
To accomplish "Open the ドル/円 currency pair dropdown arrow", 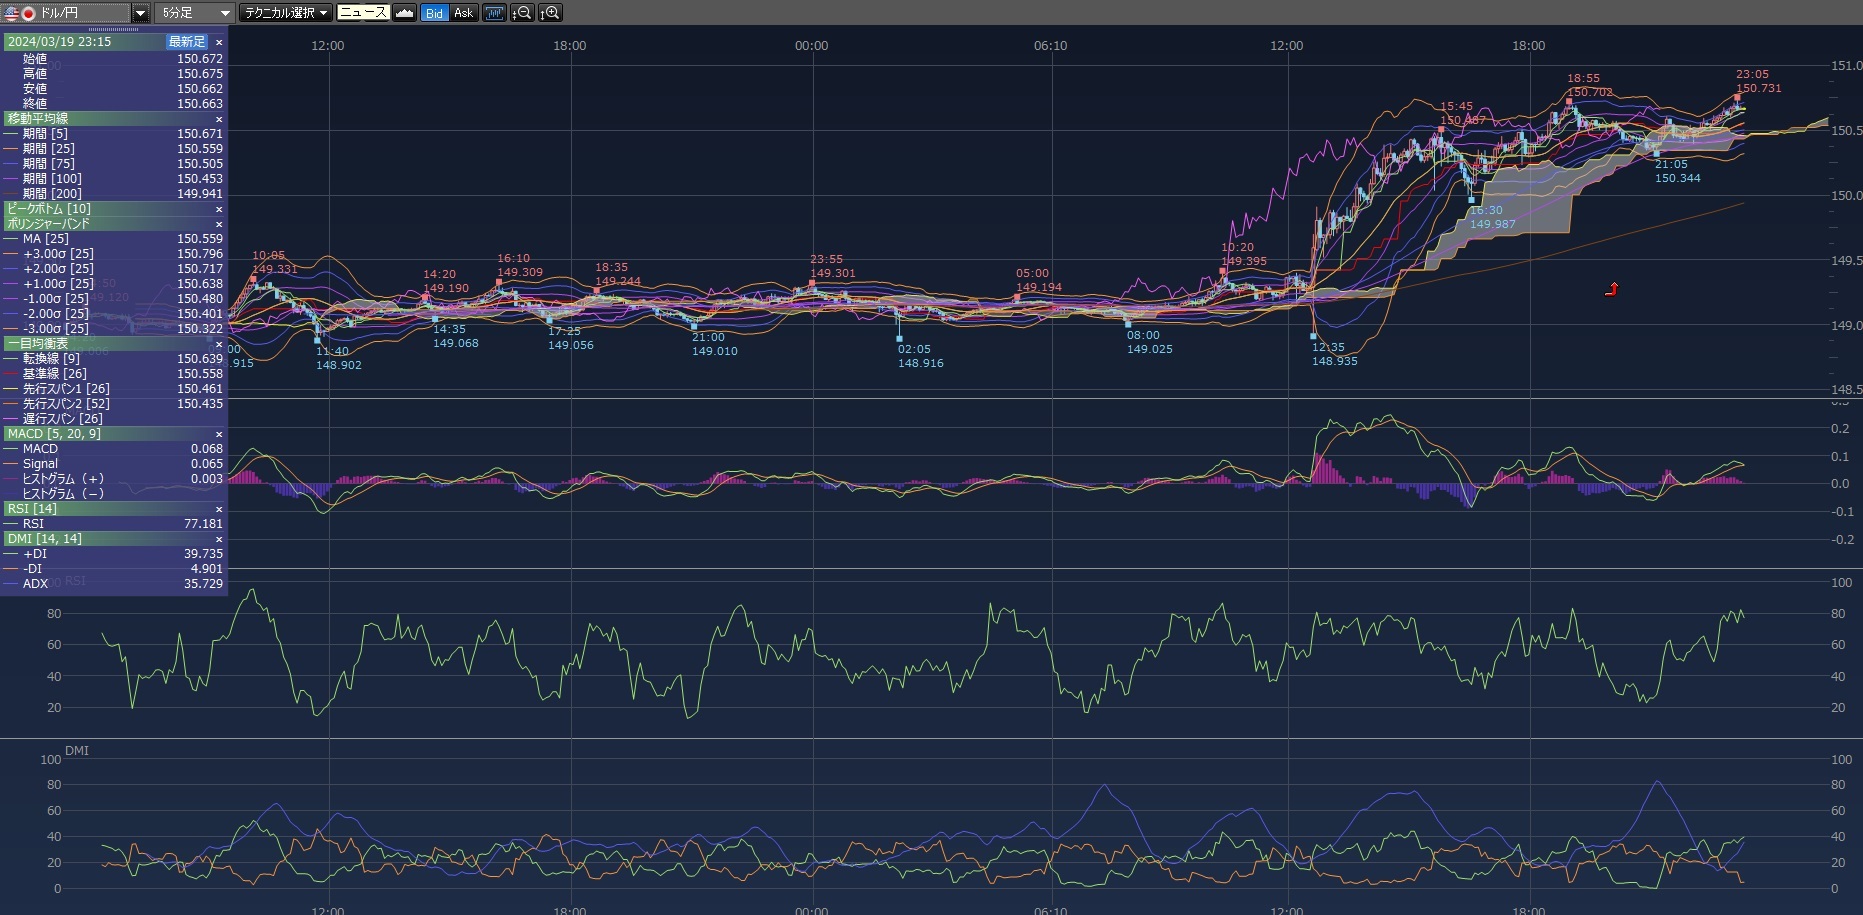I will coord(140,13).
